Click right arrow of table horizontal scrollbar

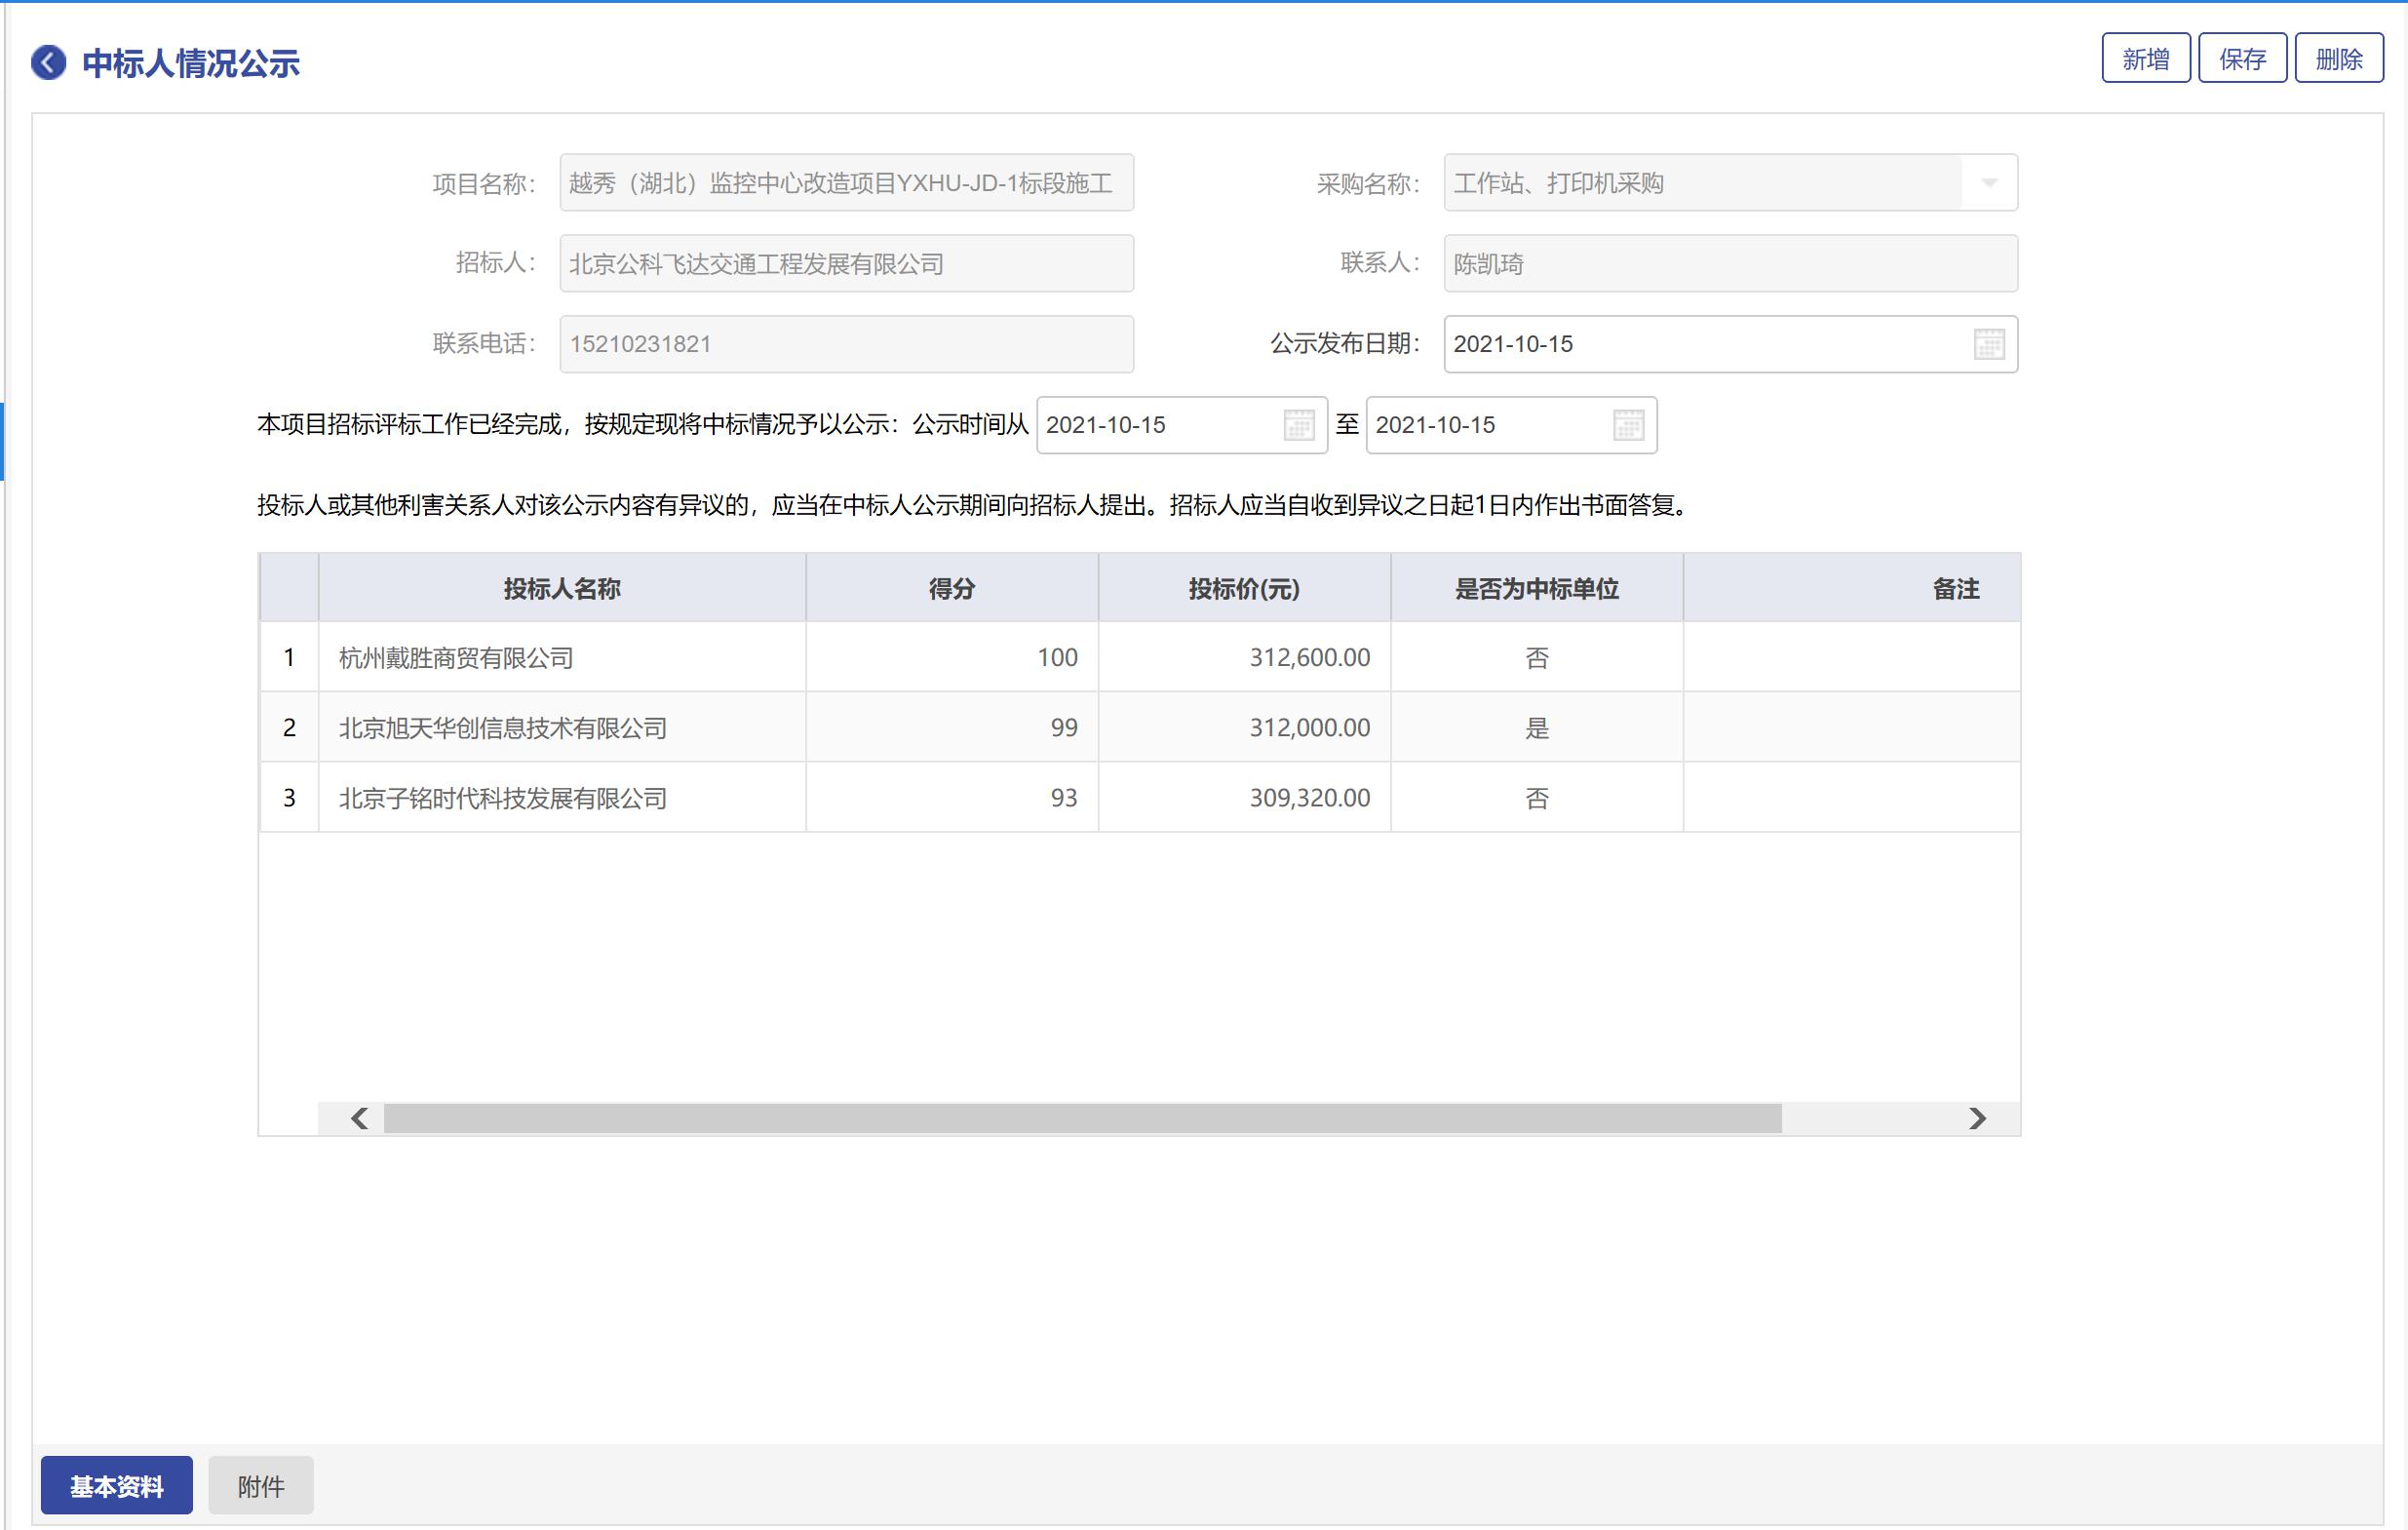pos(1976,1118)
